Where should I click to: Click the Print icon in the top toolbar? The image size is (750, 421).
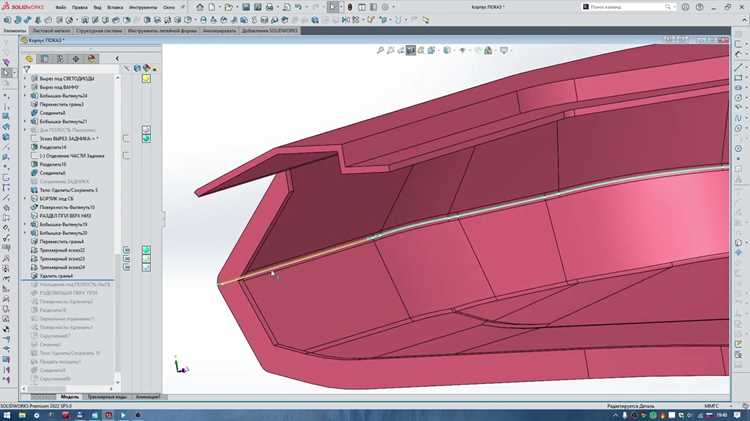click(270, 7)
